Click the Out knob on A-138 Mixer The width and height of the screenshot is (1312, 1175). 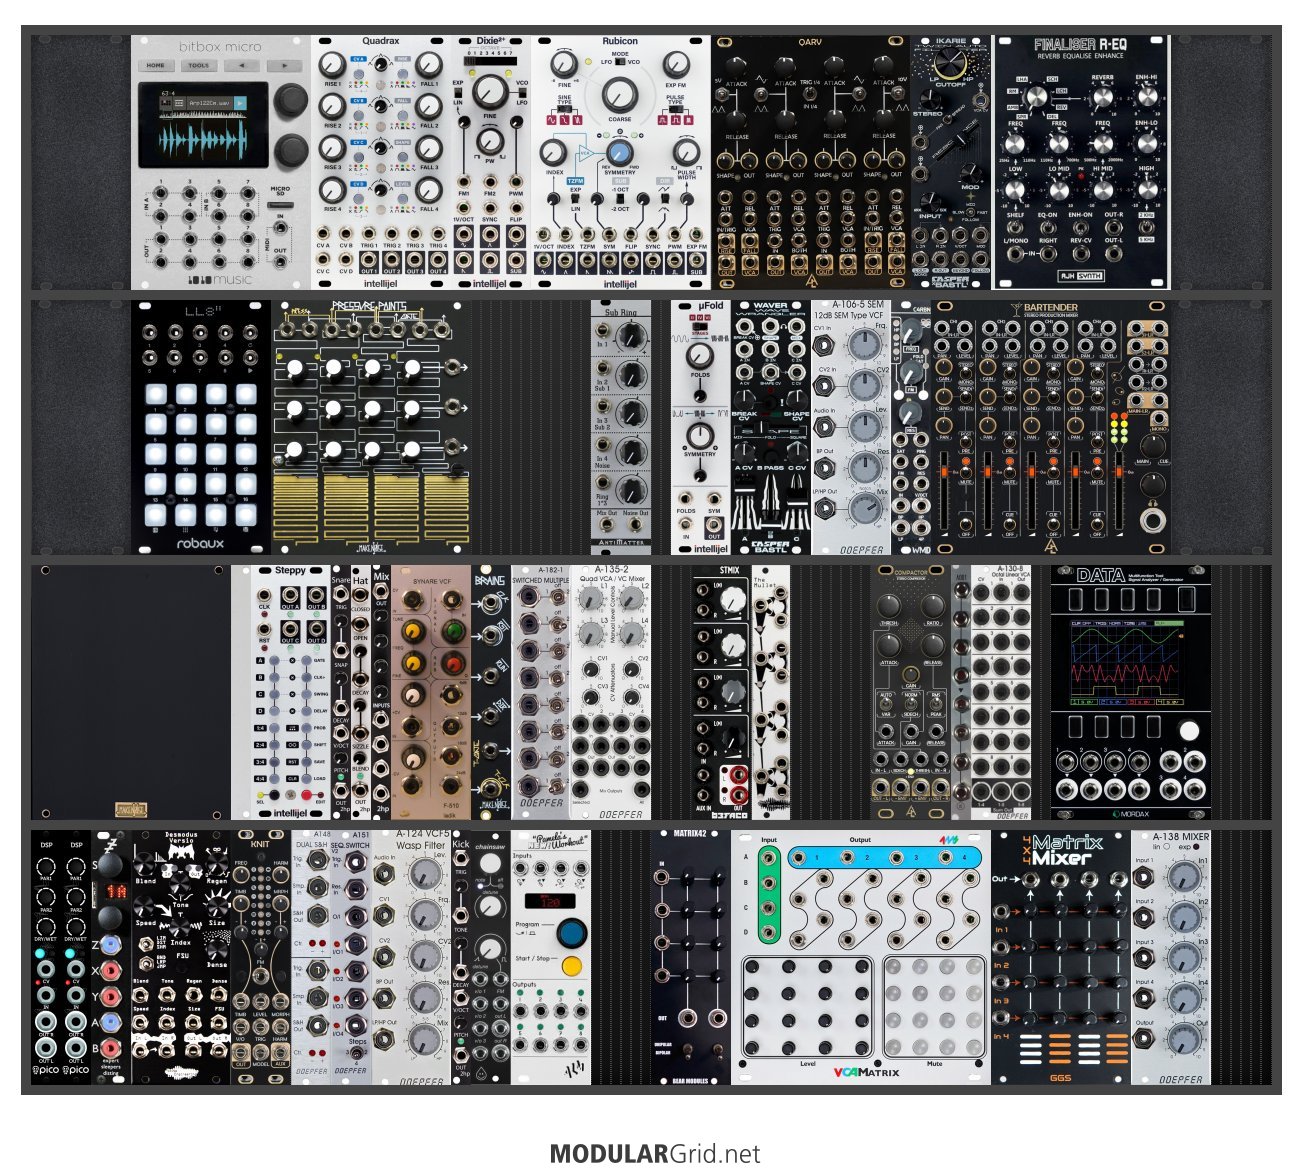1184,1040
